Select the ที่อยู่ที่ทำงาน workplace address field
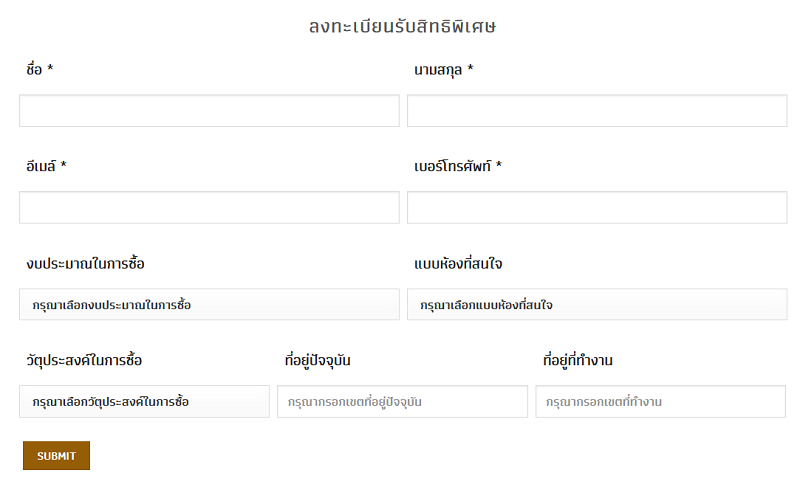Image resolution: width=800 pixels, height=487 pixels. pos(661,401)
